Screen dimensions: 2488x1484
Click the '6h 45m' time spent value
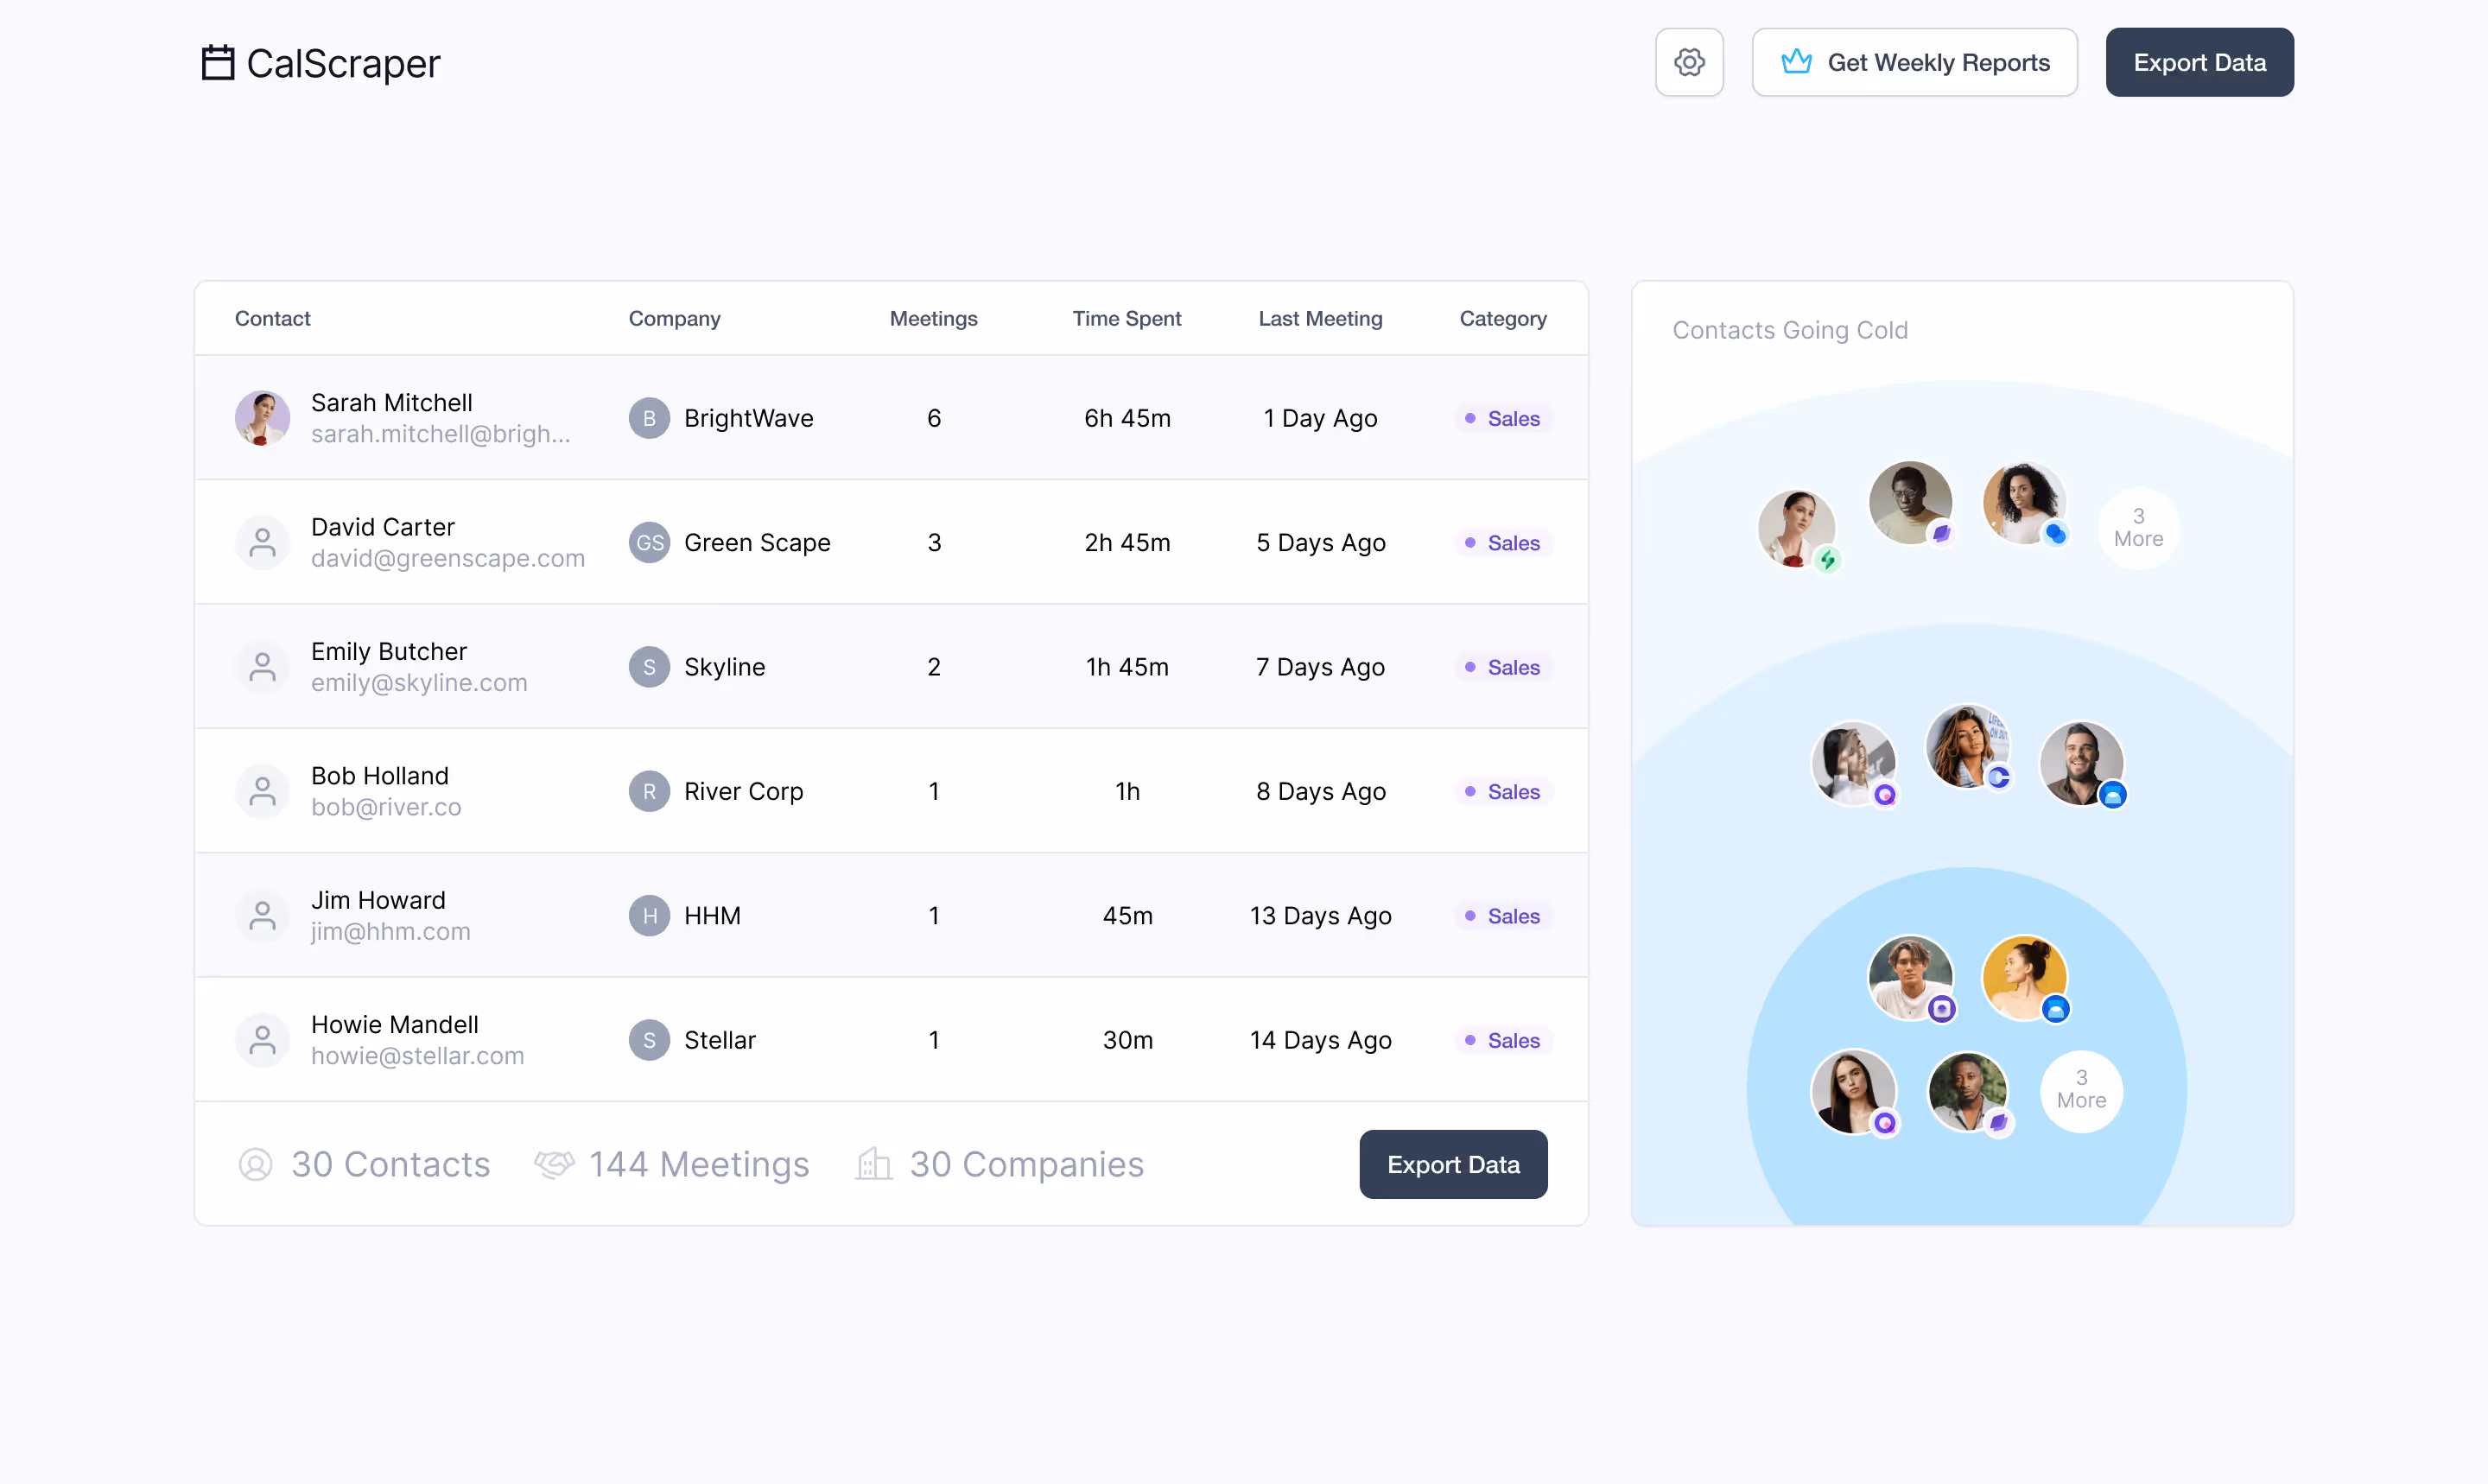[x=1127, y=418]
